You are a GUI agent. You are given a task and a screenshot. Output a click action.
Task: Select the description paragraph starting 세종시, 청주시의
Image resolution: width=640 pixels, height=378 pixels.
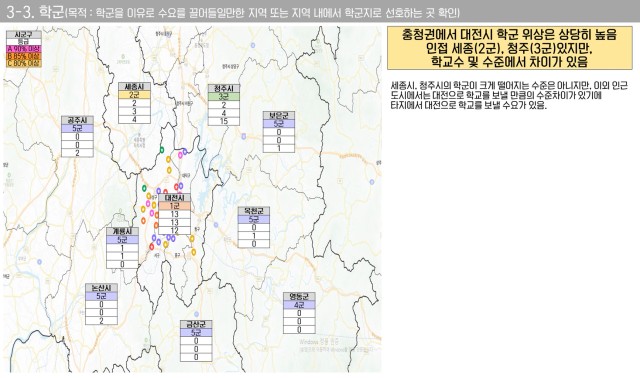click(509, 96)
